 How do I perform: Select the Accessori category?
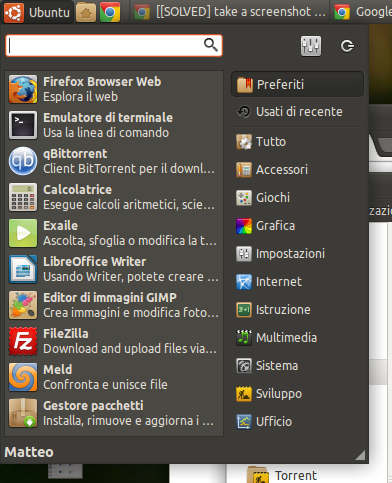[x=297, y=170]
